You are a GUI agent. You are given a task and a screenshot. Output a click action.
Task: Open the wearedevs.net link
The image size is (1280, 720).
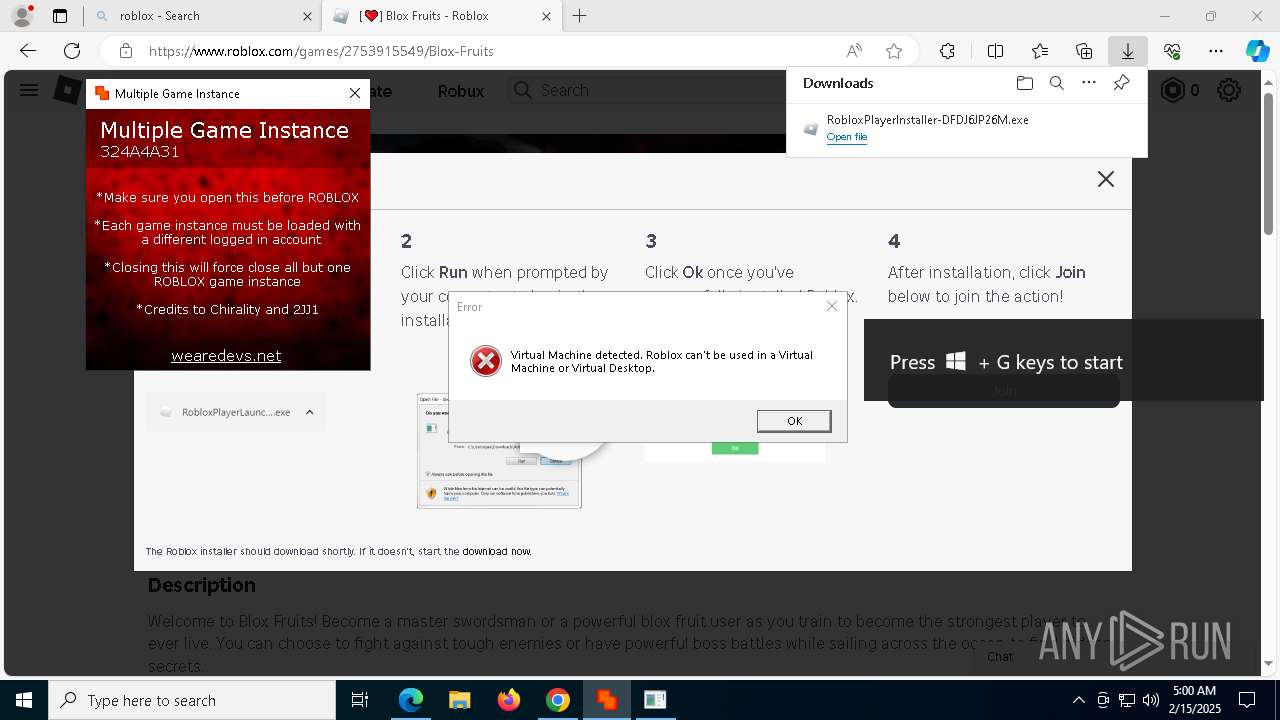pyautogui.click(x=226, y=355)
